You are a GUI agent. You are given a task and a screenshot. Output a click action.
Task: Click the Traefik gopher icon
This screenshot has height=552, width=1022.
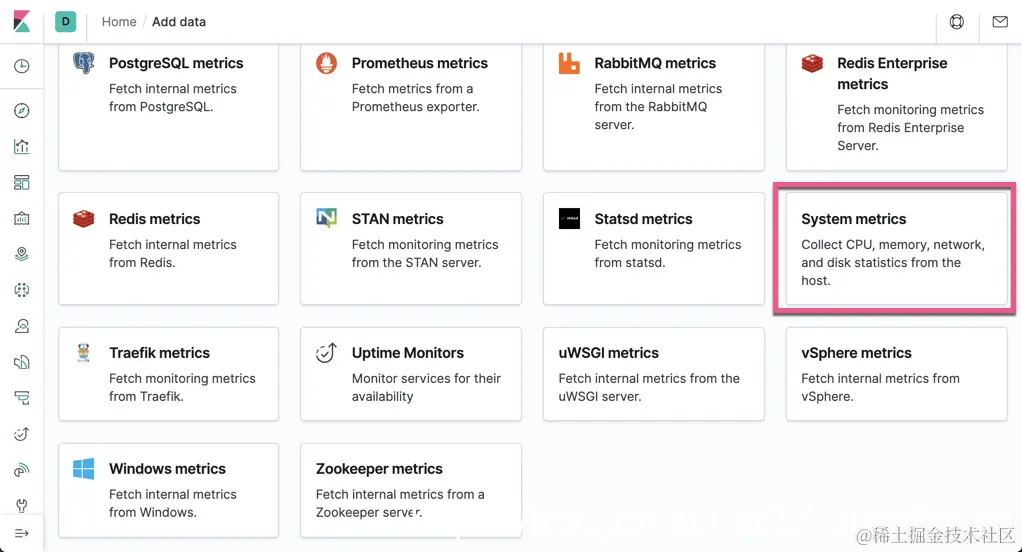83,353
